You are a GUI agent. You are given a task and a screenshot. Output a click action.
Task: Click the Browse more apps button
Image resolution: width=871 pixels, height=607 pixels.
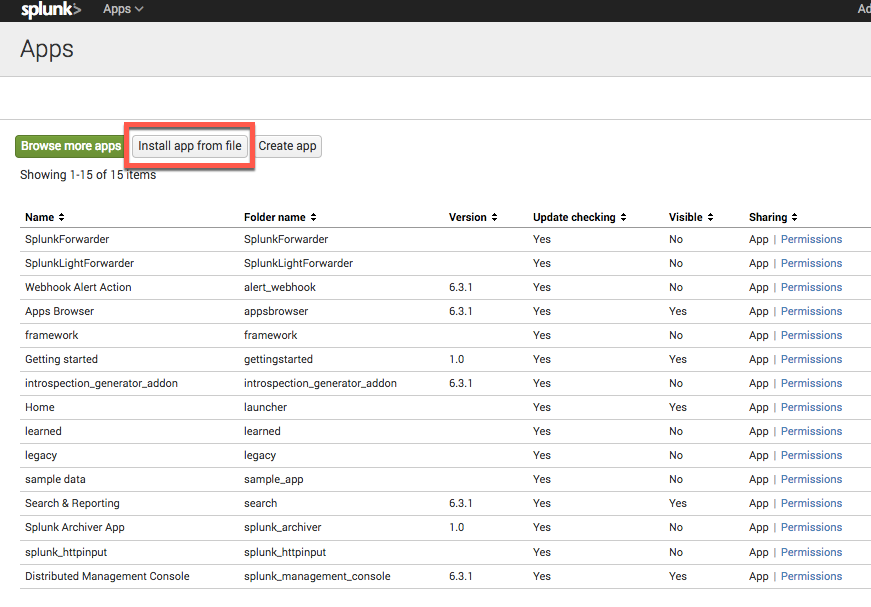click(70, 145)
